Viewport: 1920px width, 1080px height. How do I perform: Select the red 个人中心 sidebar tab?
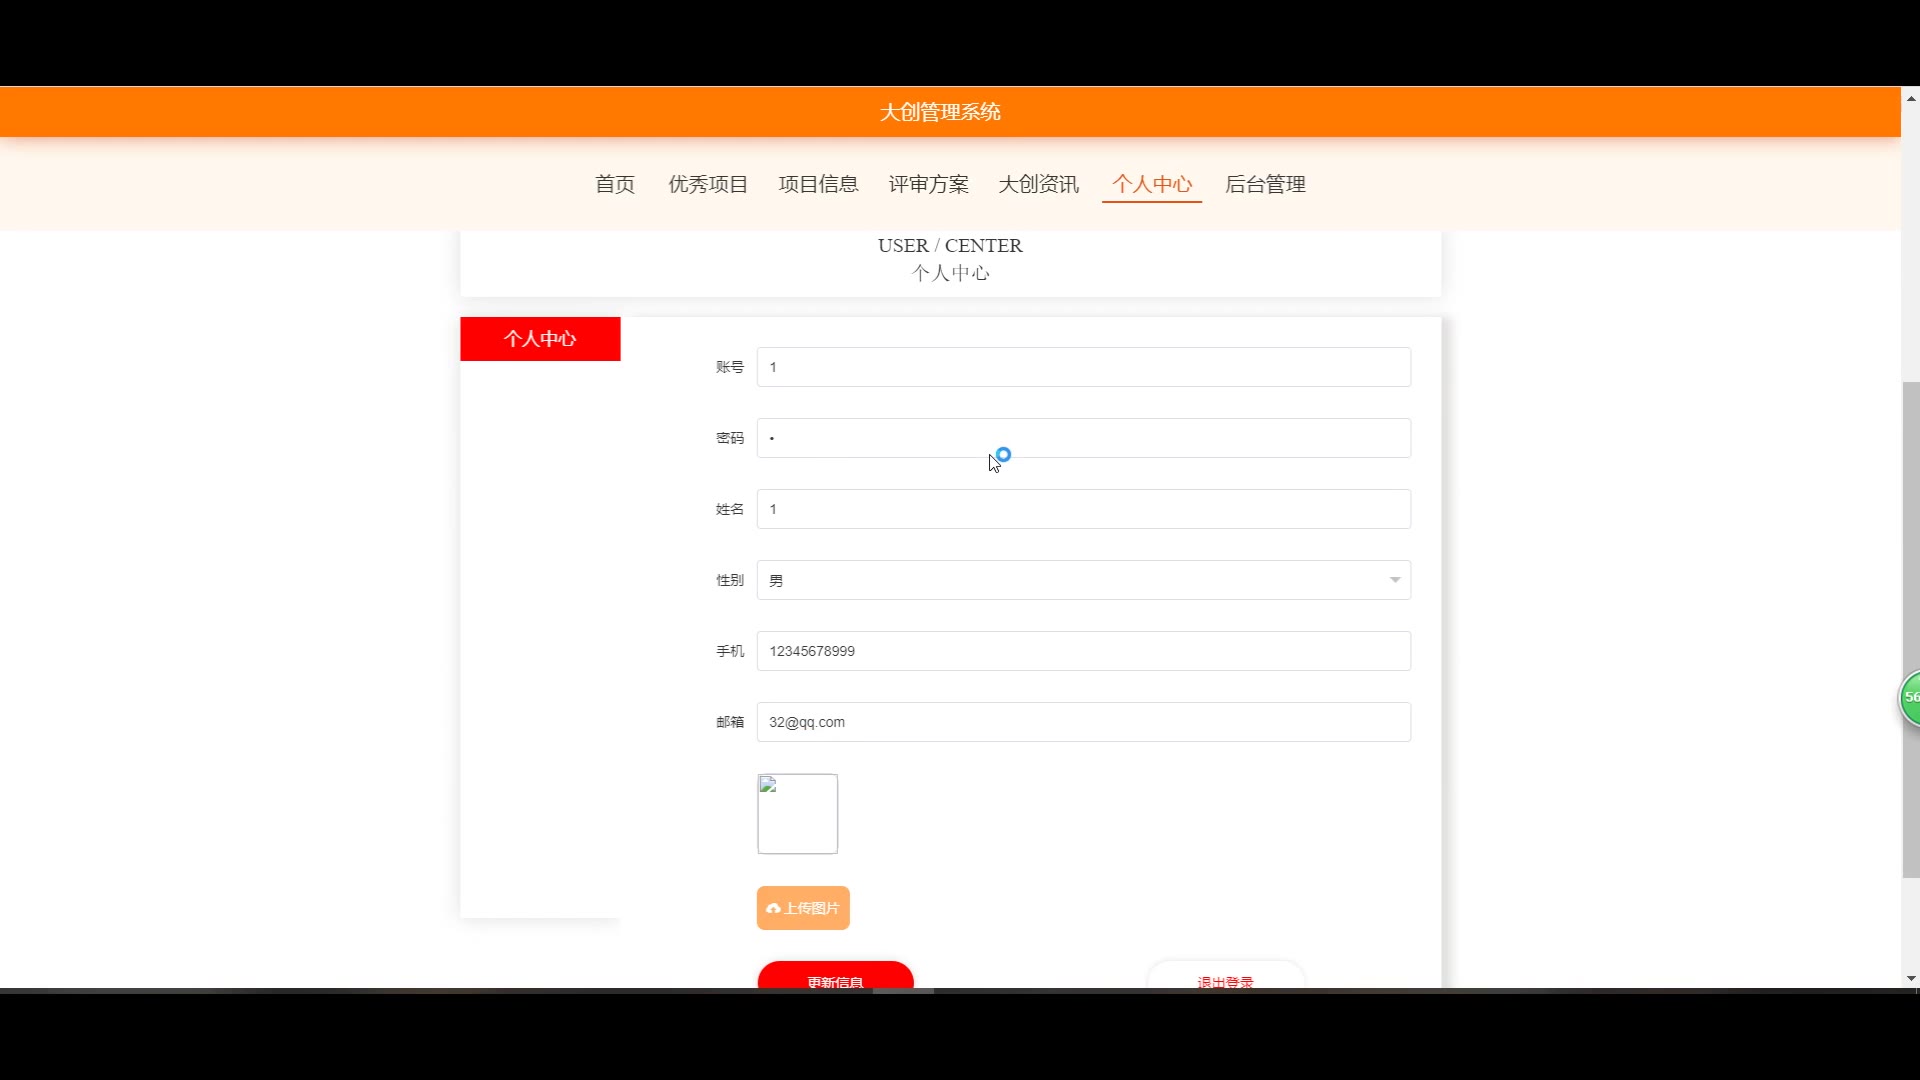click(x=540, y=339)
